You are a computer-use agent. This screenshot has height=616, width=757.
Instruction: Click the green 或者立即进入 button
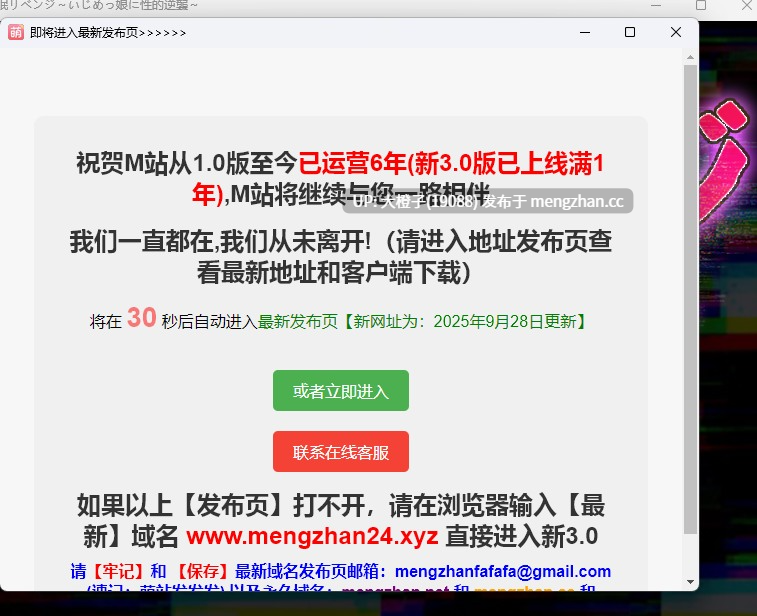[341, 391]
